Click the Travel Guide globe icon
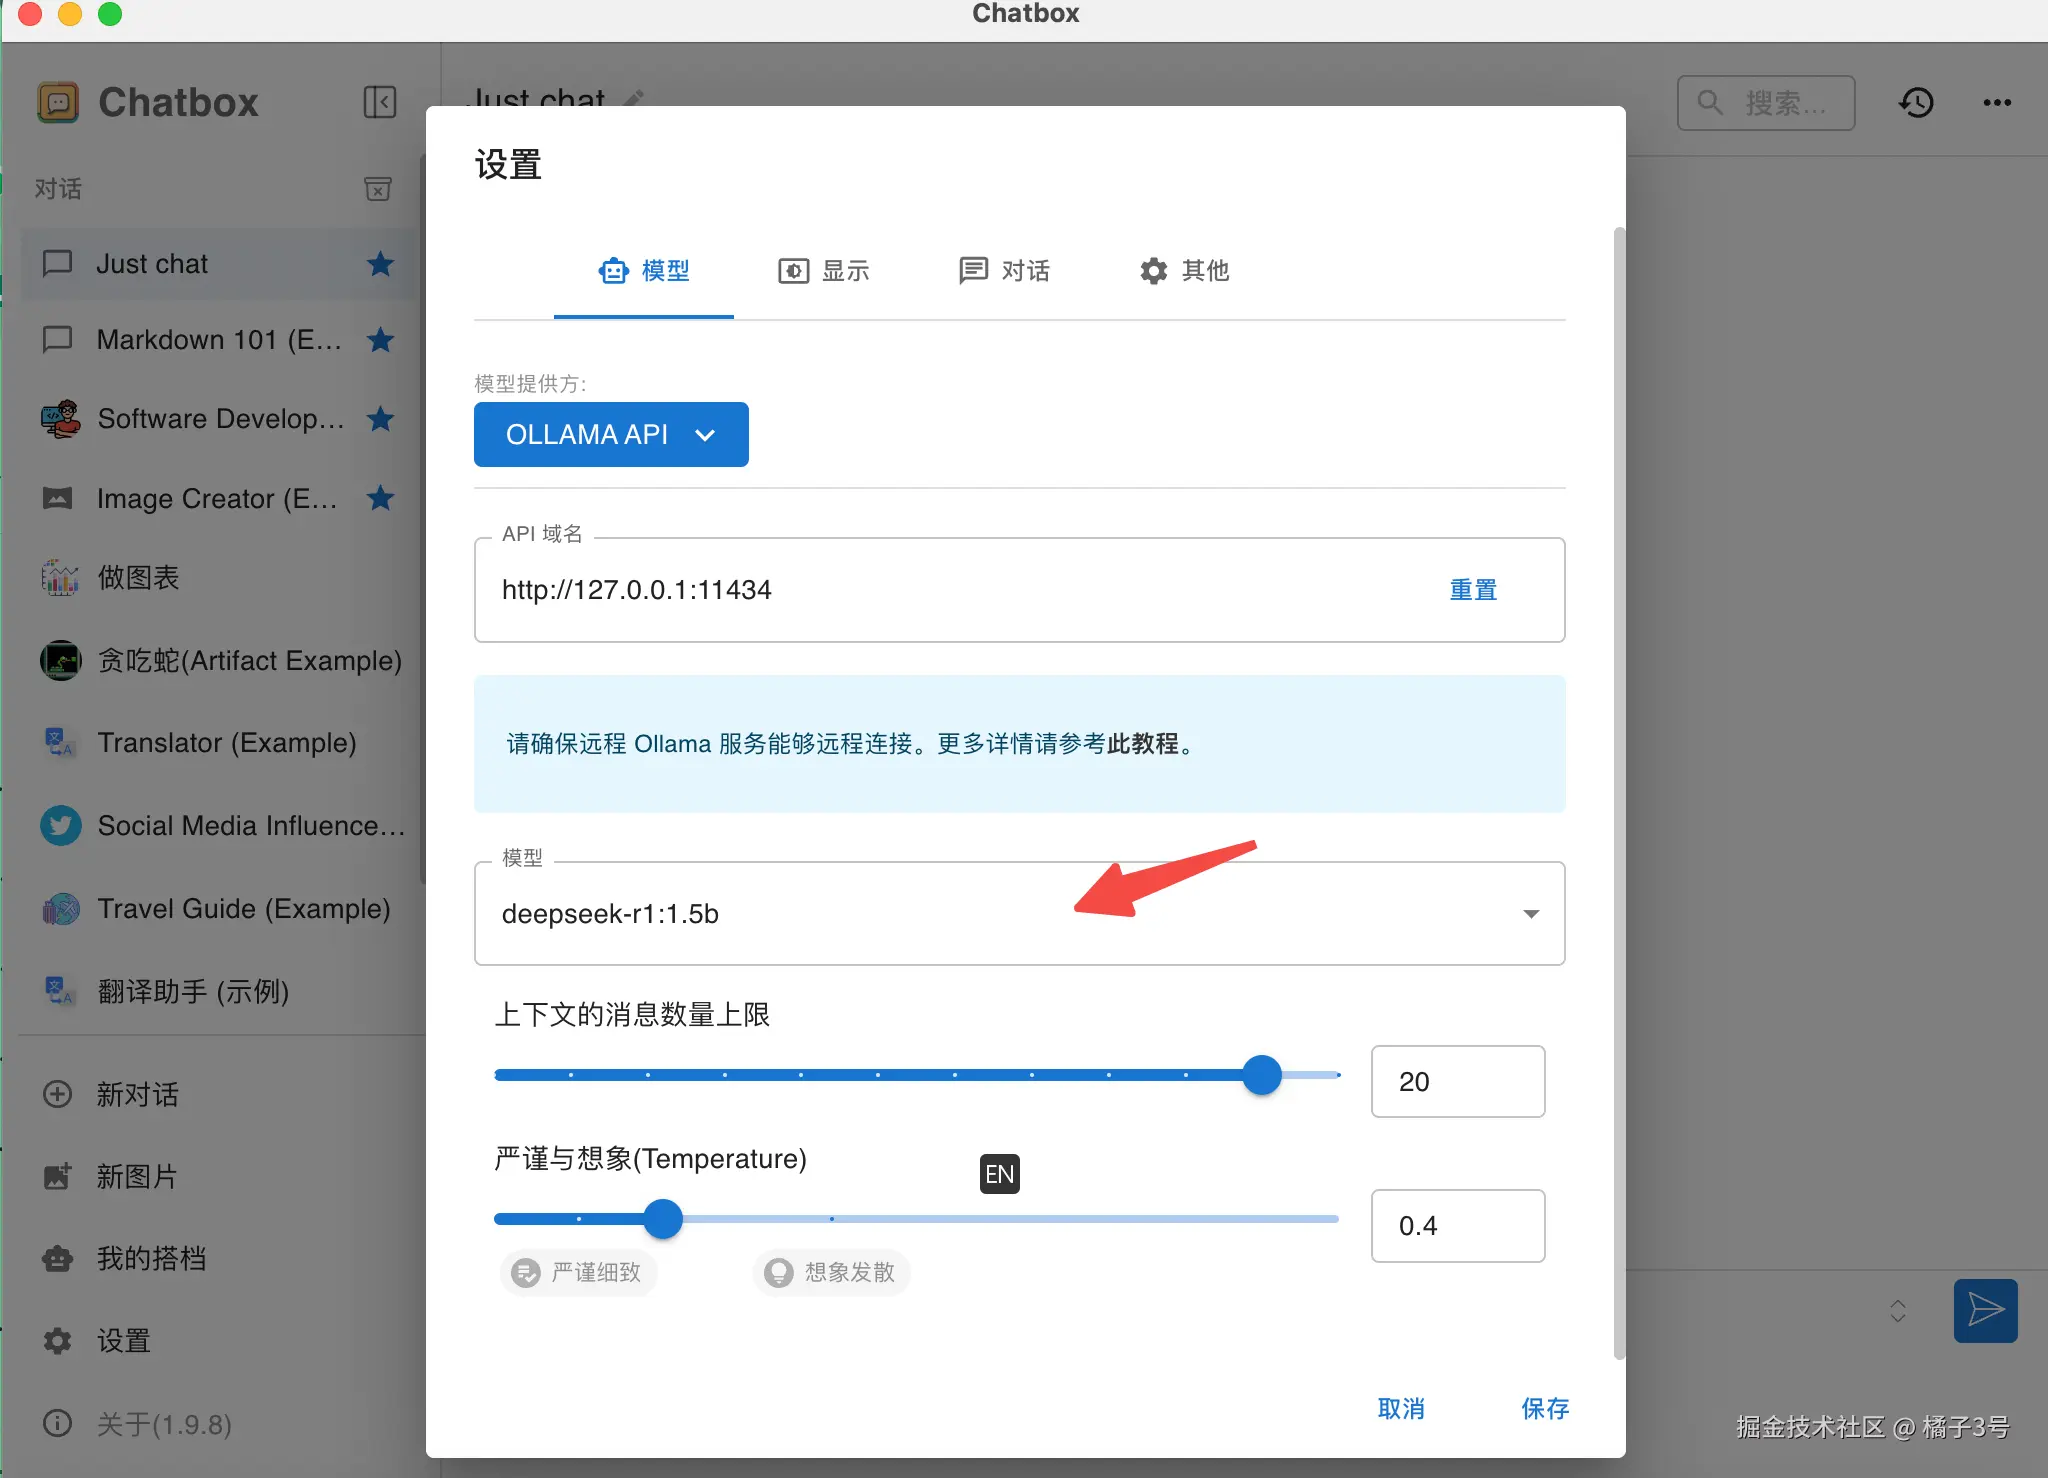Viewport: 2048px width, 1478px height. click(x=60, y=909)
